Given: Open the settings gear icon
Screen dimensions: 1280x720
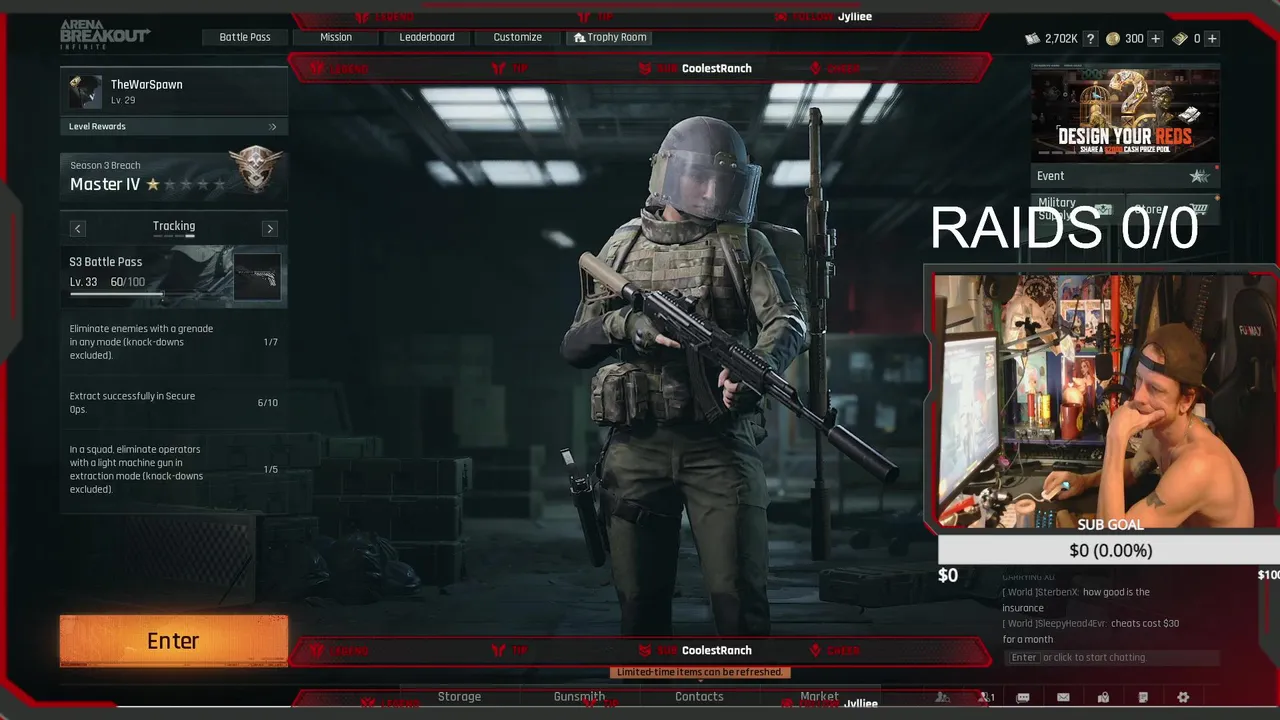Looking at the screenshot, I should click(1183, 697).
